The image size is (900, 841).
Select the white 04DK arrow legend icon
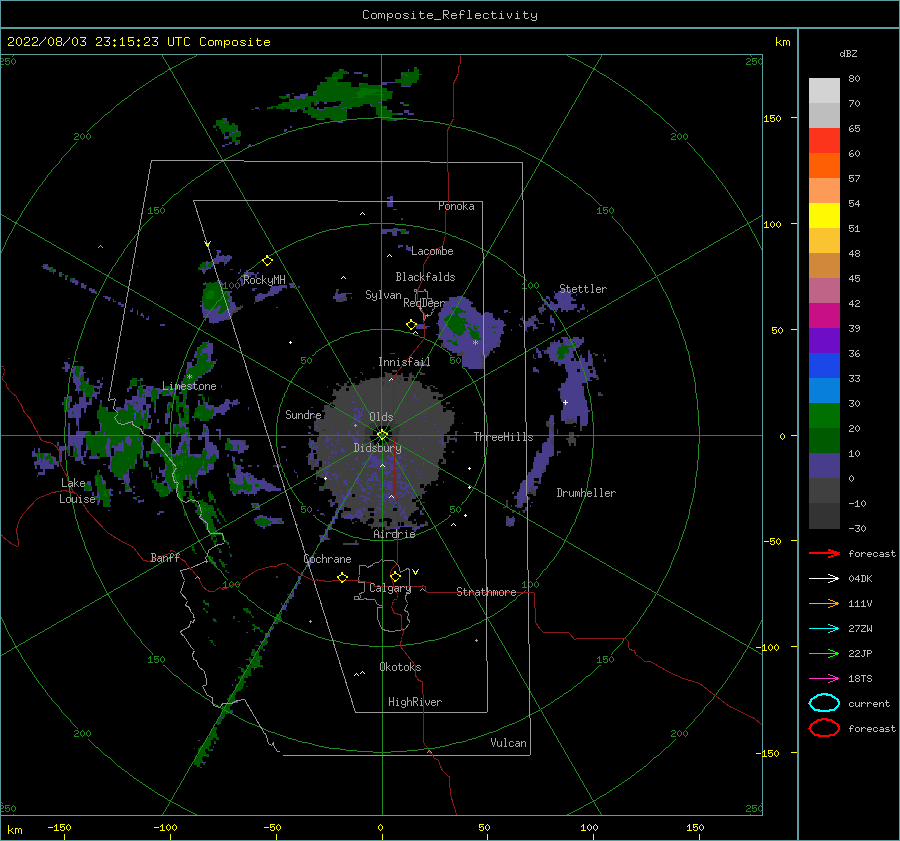[824, 578]
